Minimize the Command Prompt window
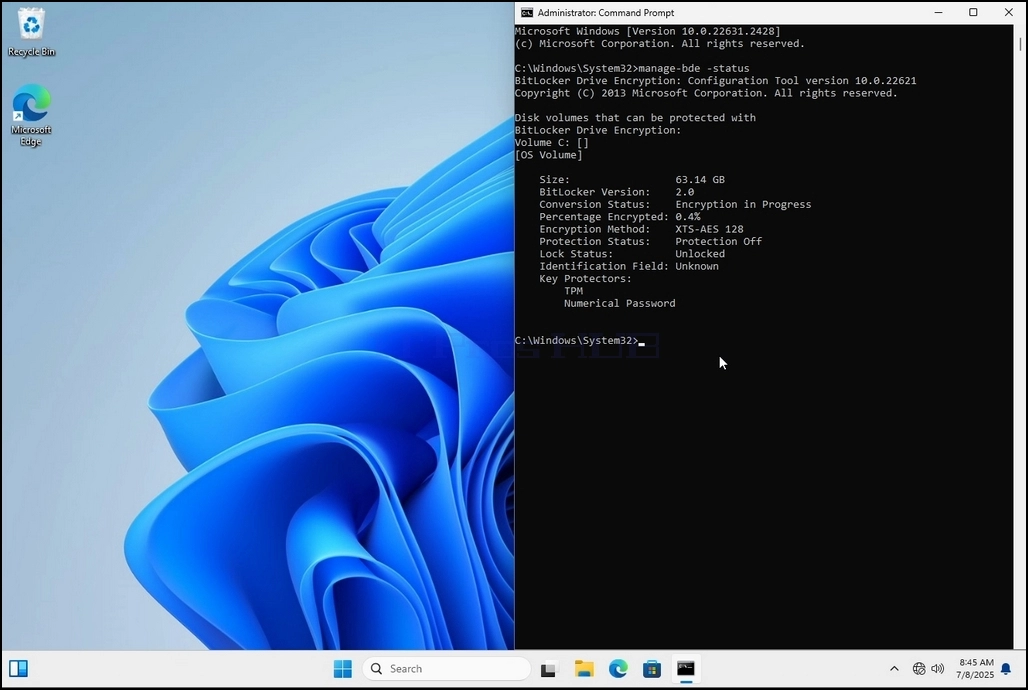Image resolution: width=1028 pixels, height=690 pixels. 939,12
